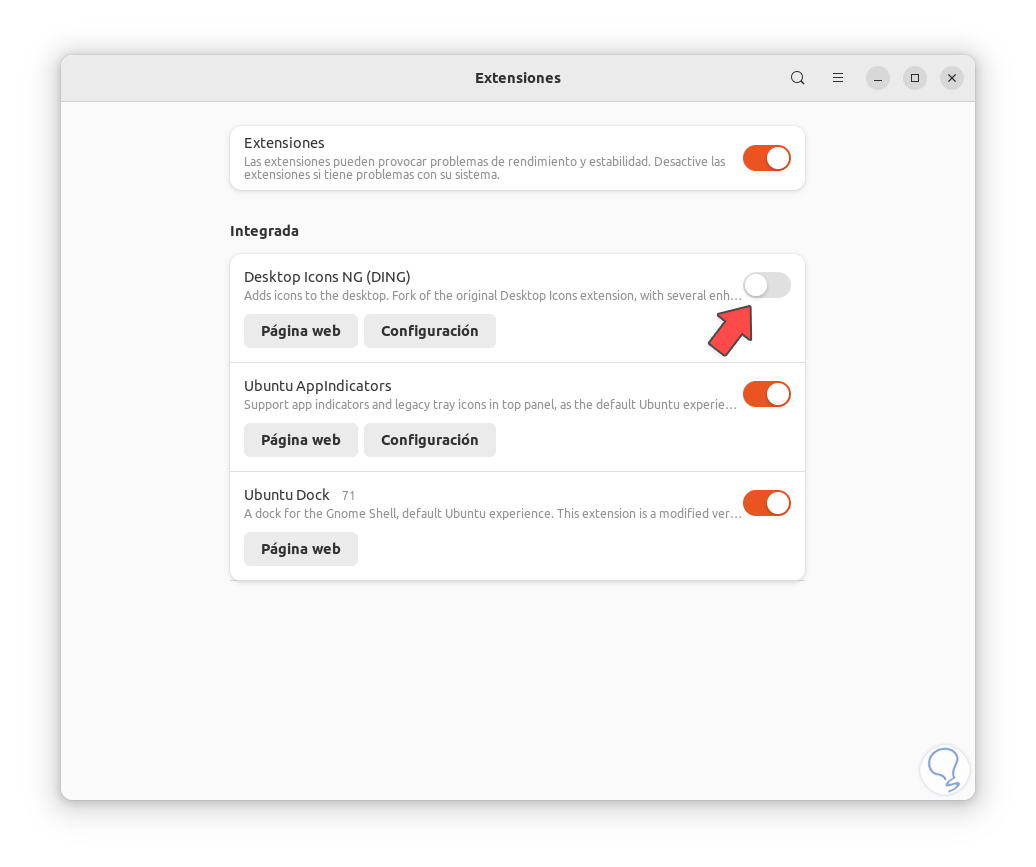Click the 71 count next to Ubuntu Dock

tap(347, 495)
